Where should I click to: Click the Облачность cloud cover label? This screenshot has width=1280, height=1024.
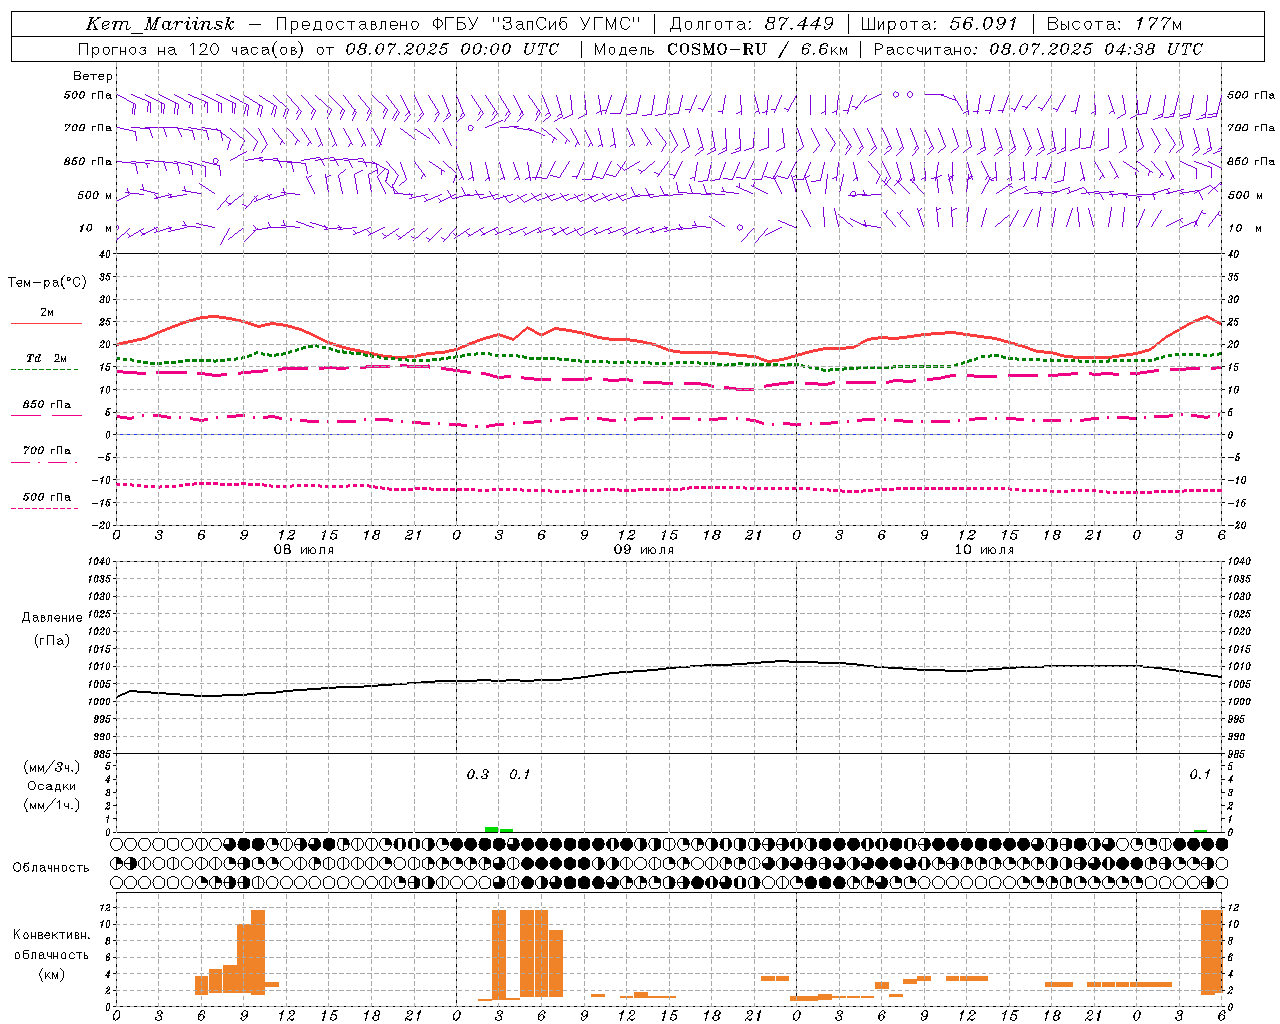[x=51, y=867]
